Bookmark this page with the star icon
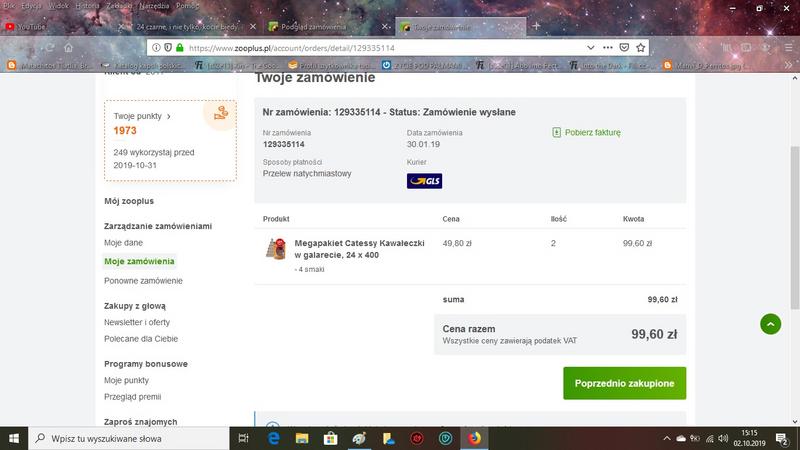This screenshot has width=800, height=450. pos(641,47)
